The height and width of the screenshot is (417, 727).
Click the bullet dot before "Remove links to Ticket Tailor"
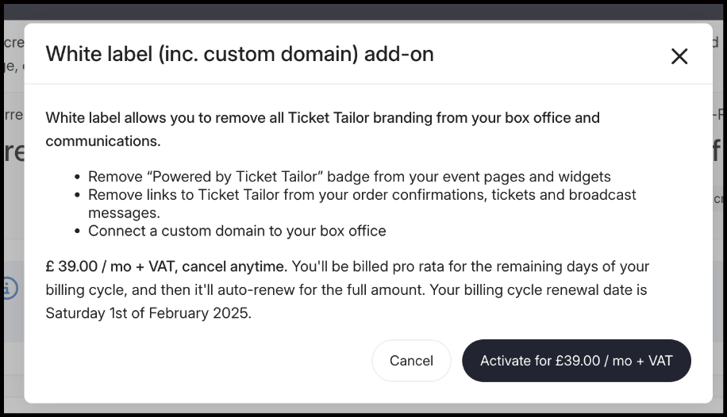click(x=77, y=195)
